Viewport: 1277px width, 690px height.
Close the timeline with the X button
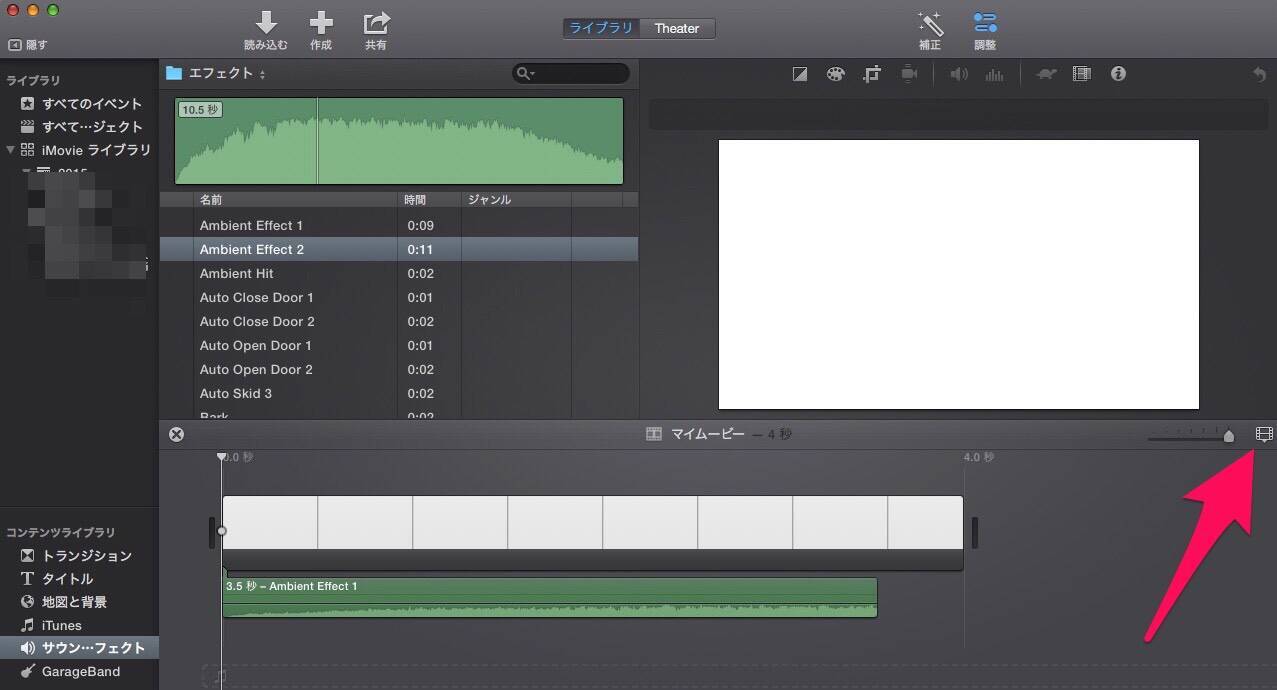pos(177,434)
